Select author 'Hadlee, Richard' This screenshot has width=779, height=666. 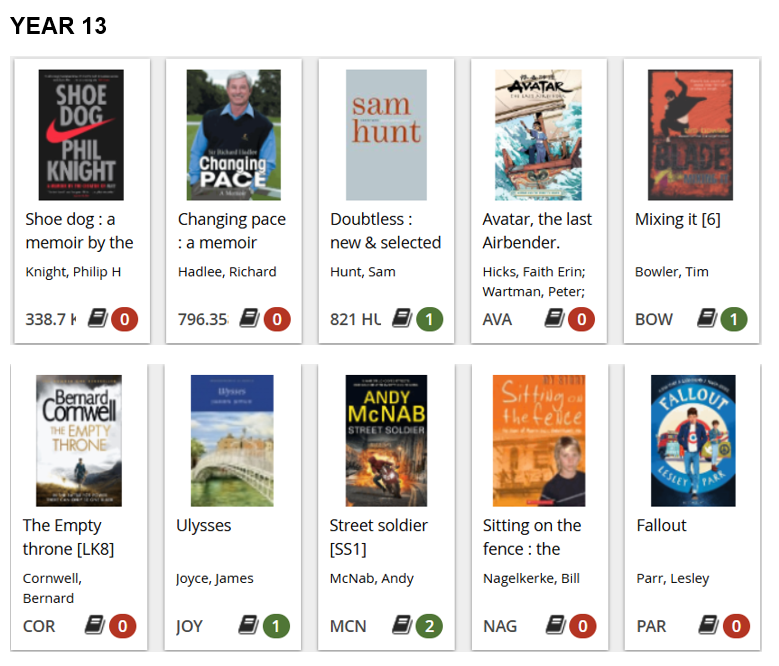point(227,272)
